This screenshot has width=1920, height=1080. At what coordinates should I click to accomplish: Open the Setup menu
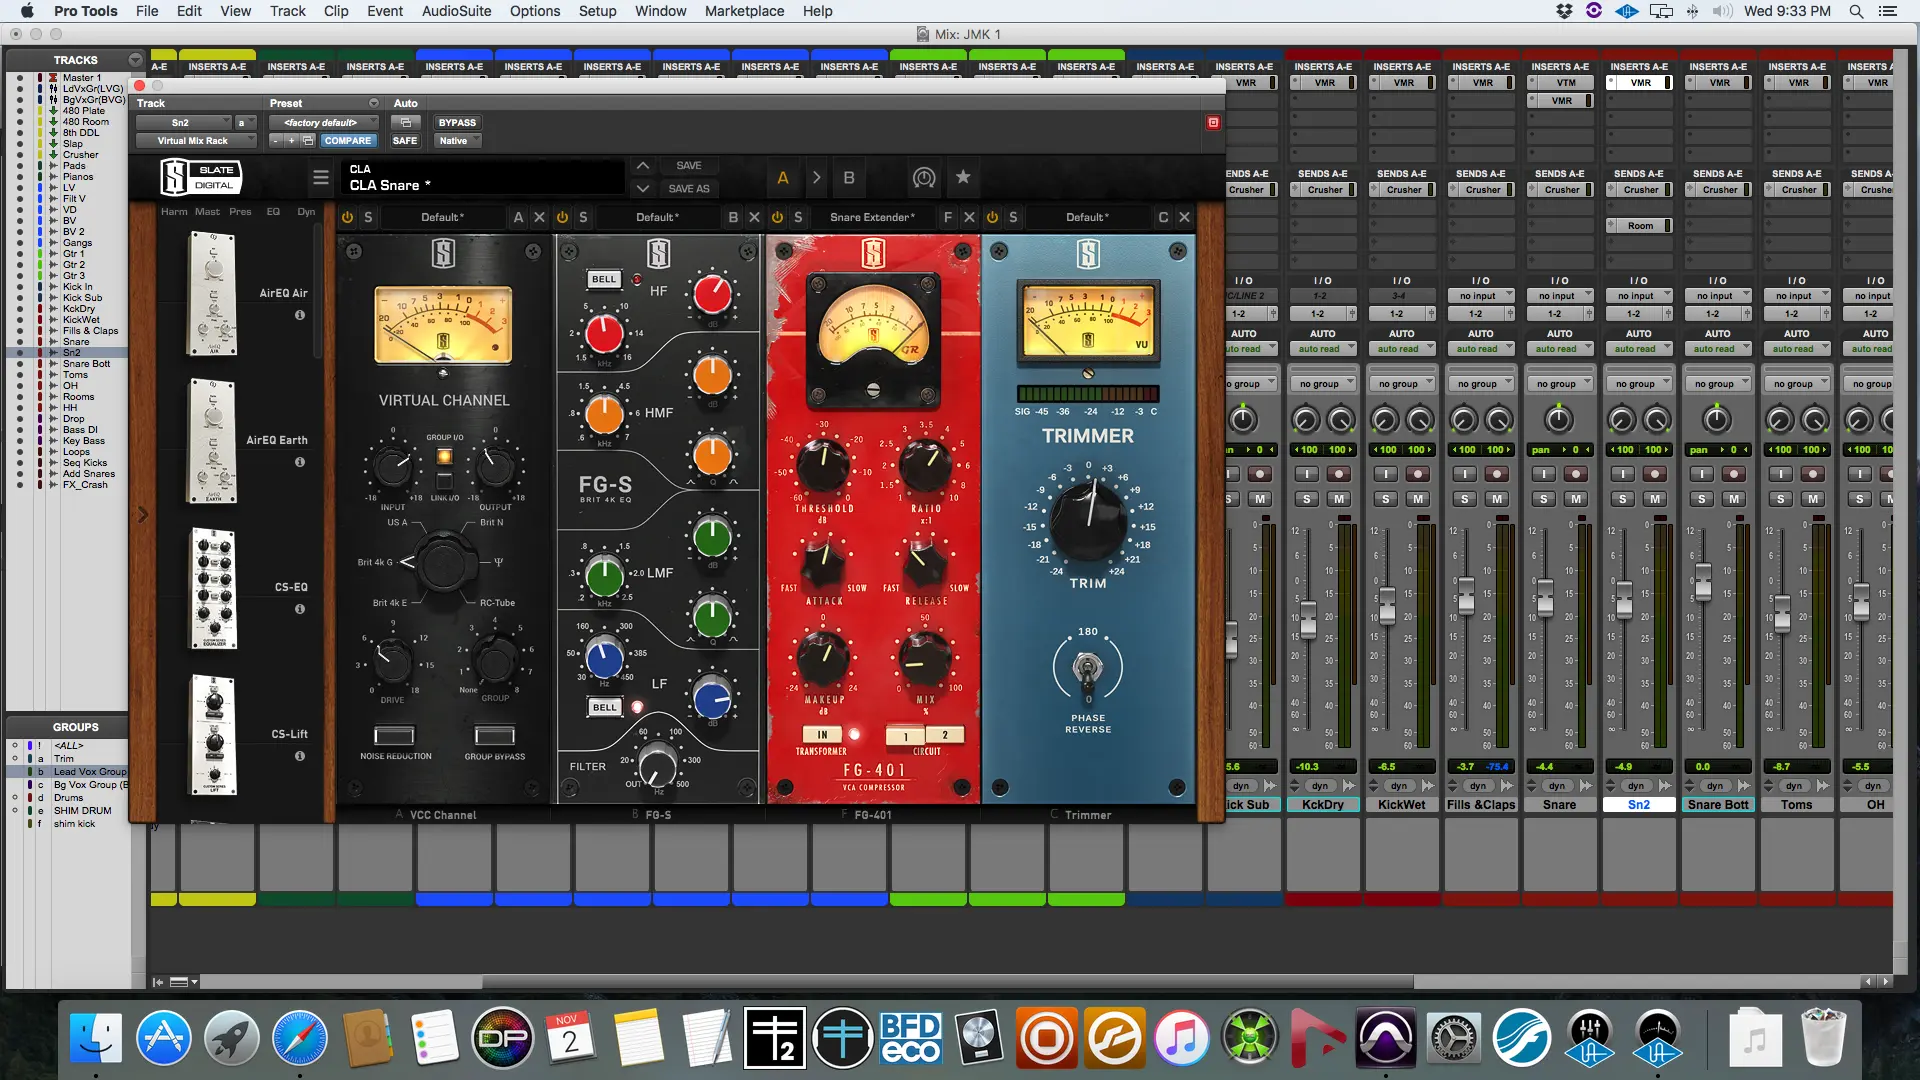(597, 11)
